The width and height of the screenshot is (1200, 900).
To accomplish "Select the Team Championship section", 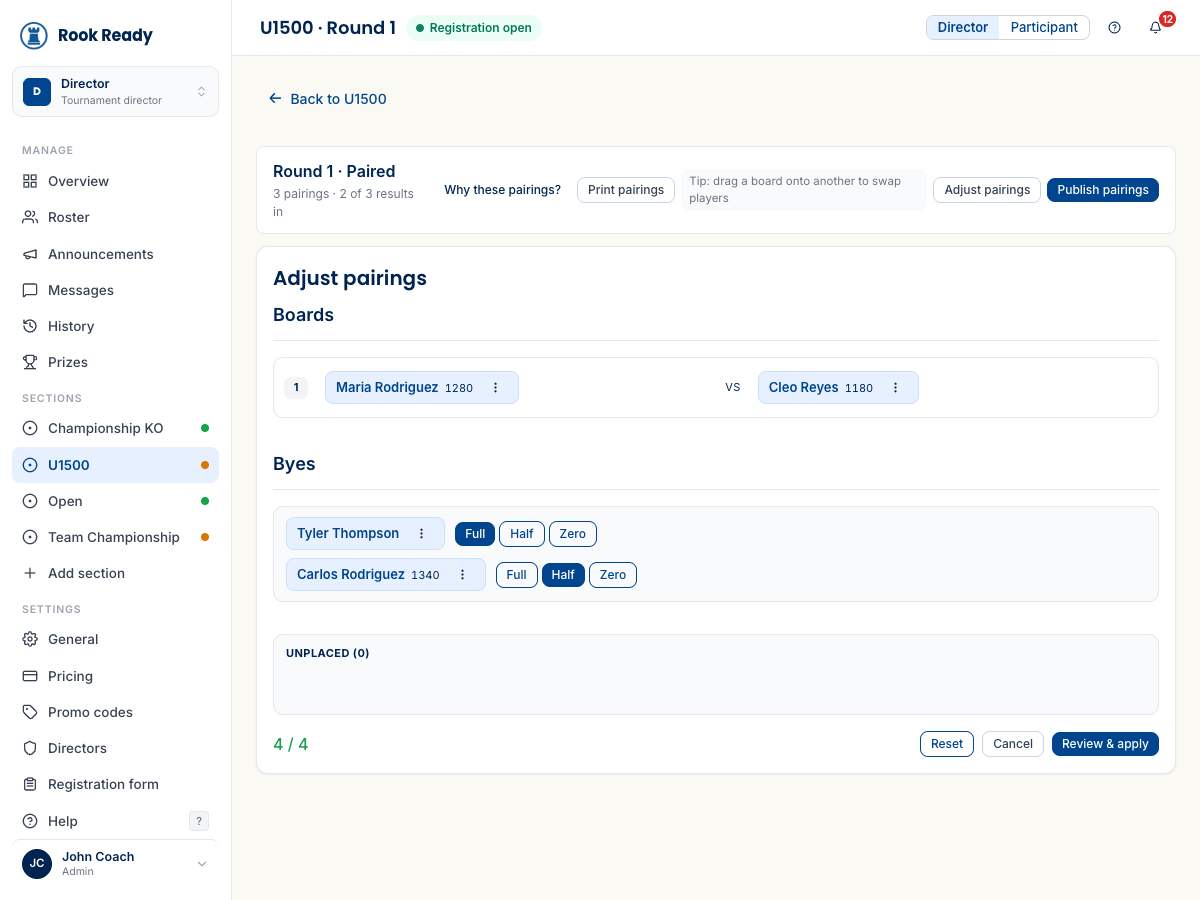I will pos(115,537).
